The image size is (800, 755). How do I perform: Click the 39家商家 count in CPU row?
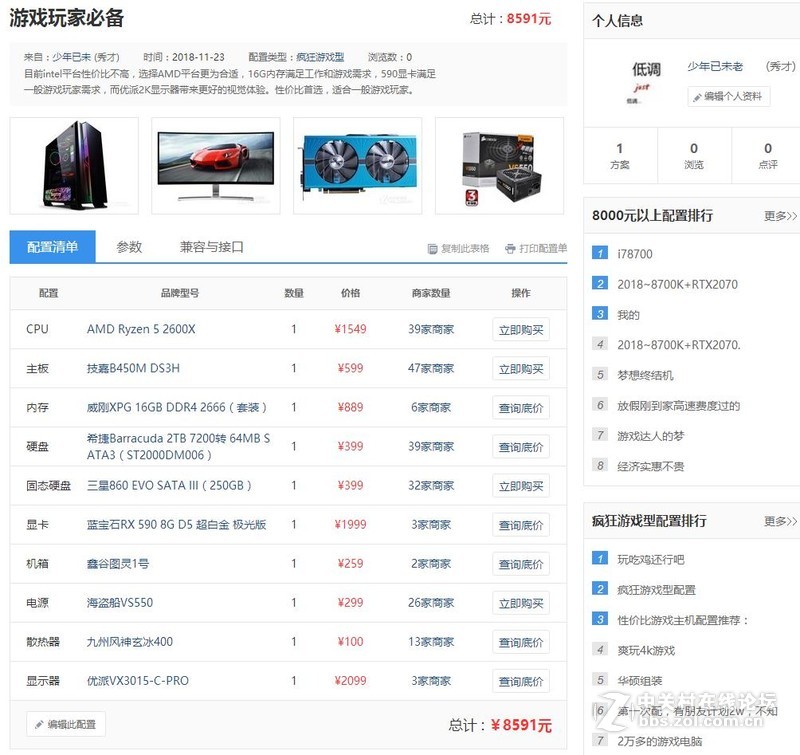pos(431,329)
